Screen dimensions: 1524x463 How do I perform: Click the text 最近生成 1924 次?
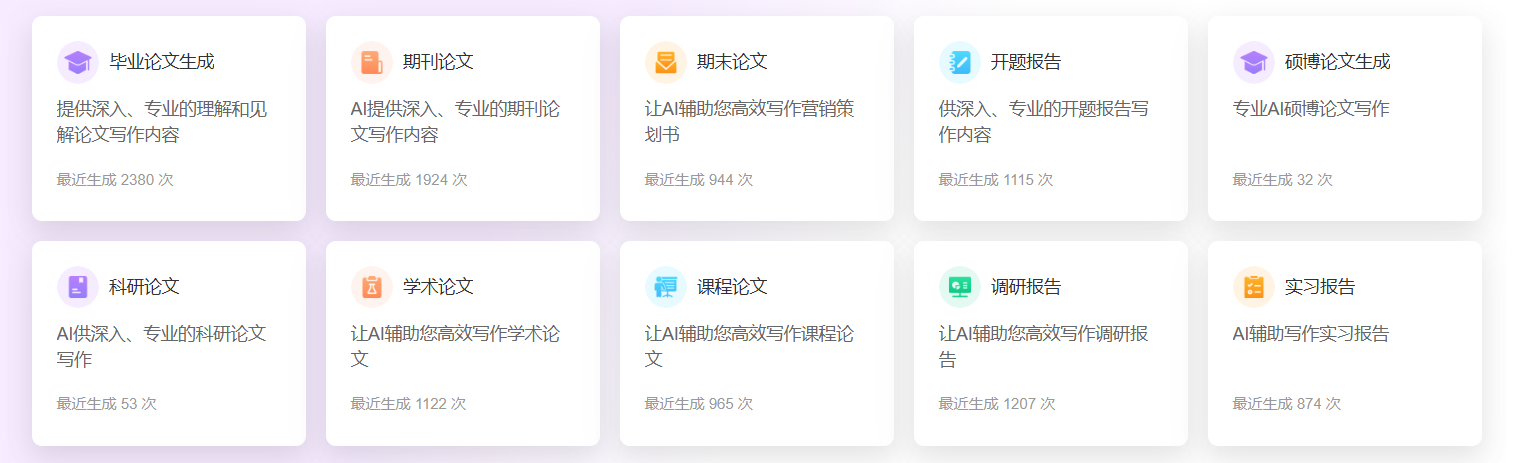(409, 180)
